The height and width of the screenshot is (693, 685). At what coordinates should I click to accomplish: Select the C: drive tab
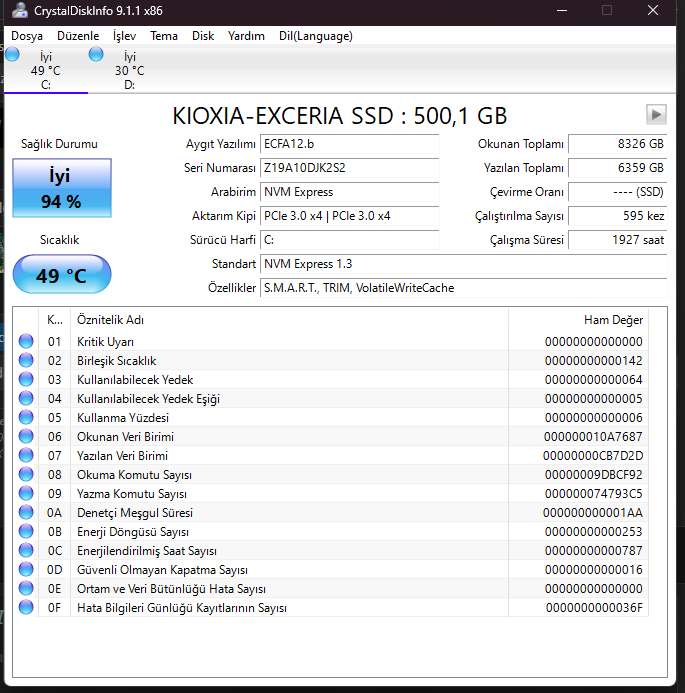46,70
